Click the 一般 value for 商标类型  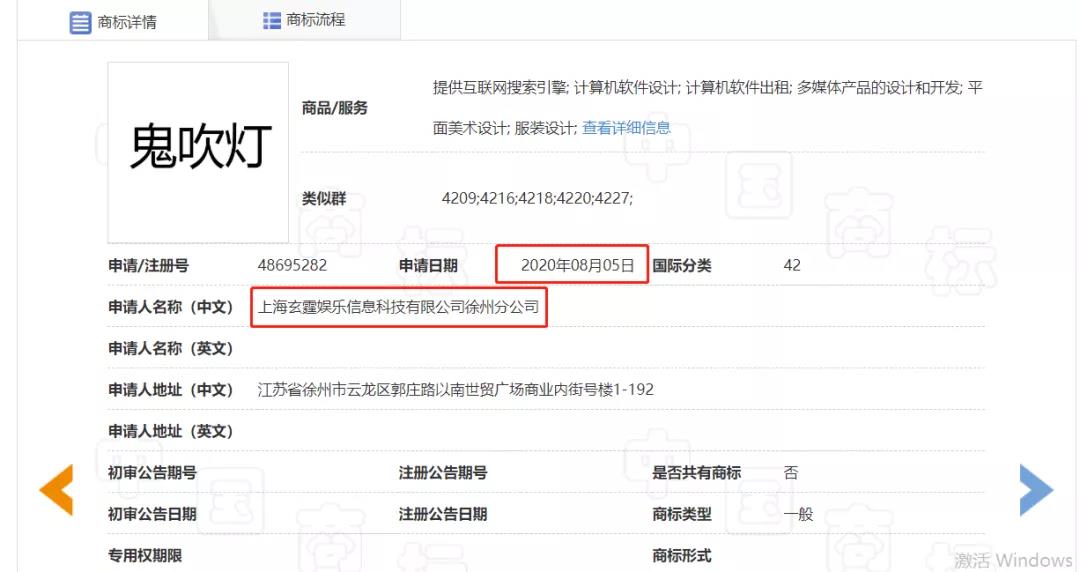coord(798,514)
